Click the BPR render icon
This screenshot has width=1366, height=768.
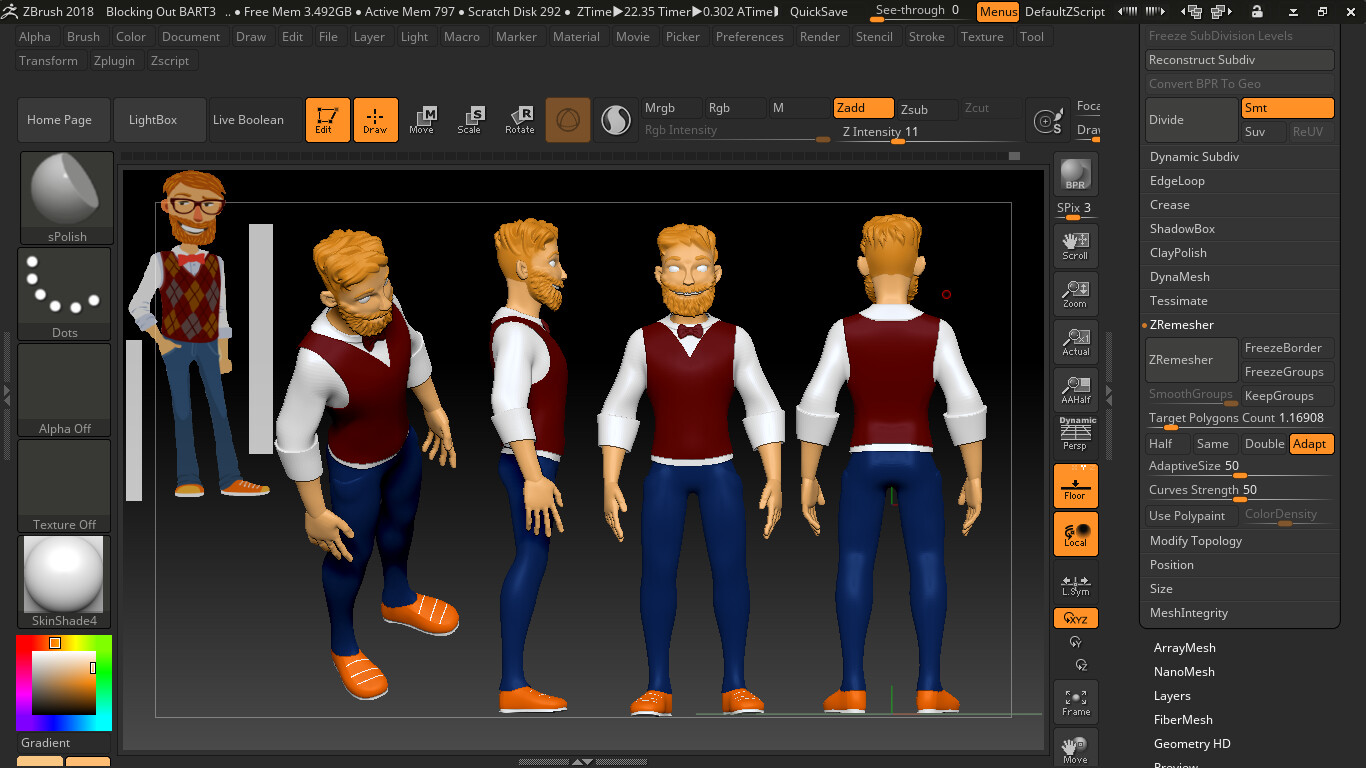tap(1075, 174)
